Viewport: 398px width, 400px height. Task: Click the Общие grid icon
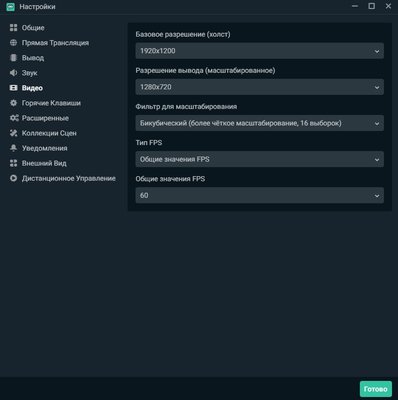click(x=13, y=28)
